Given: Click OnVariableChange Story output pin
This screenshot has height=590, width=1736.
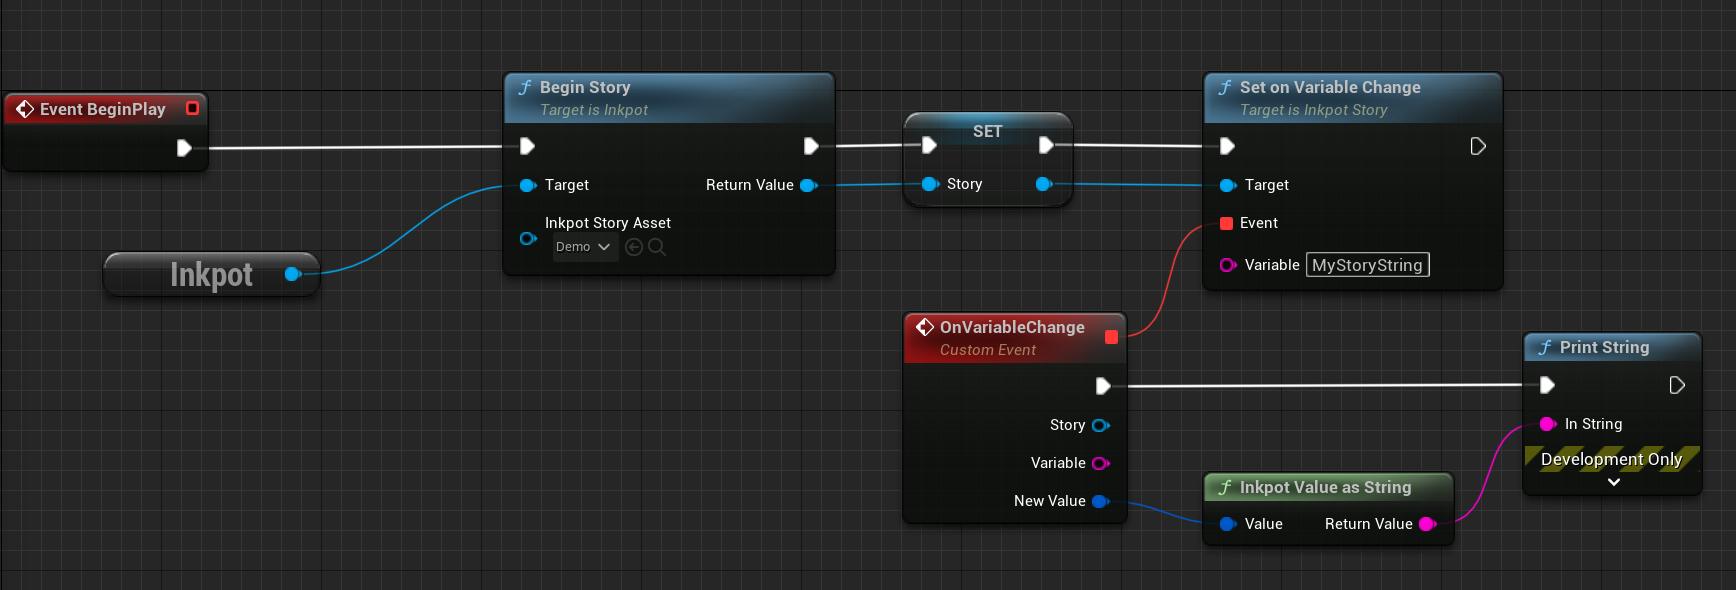Looking at the screenshot, I should coord(1101,425).
